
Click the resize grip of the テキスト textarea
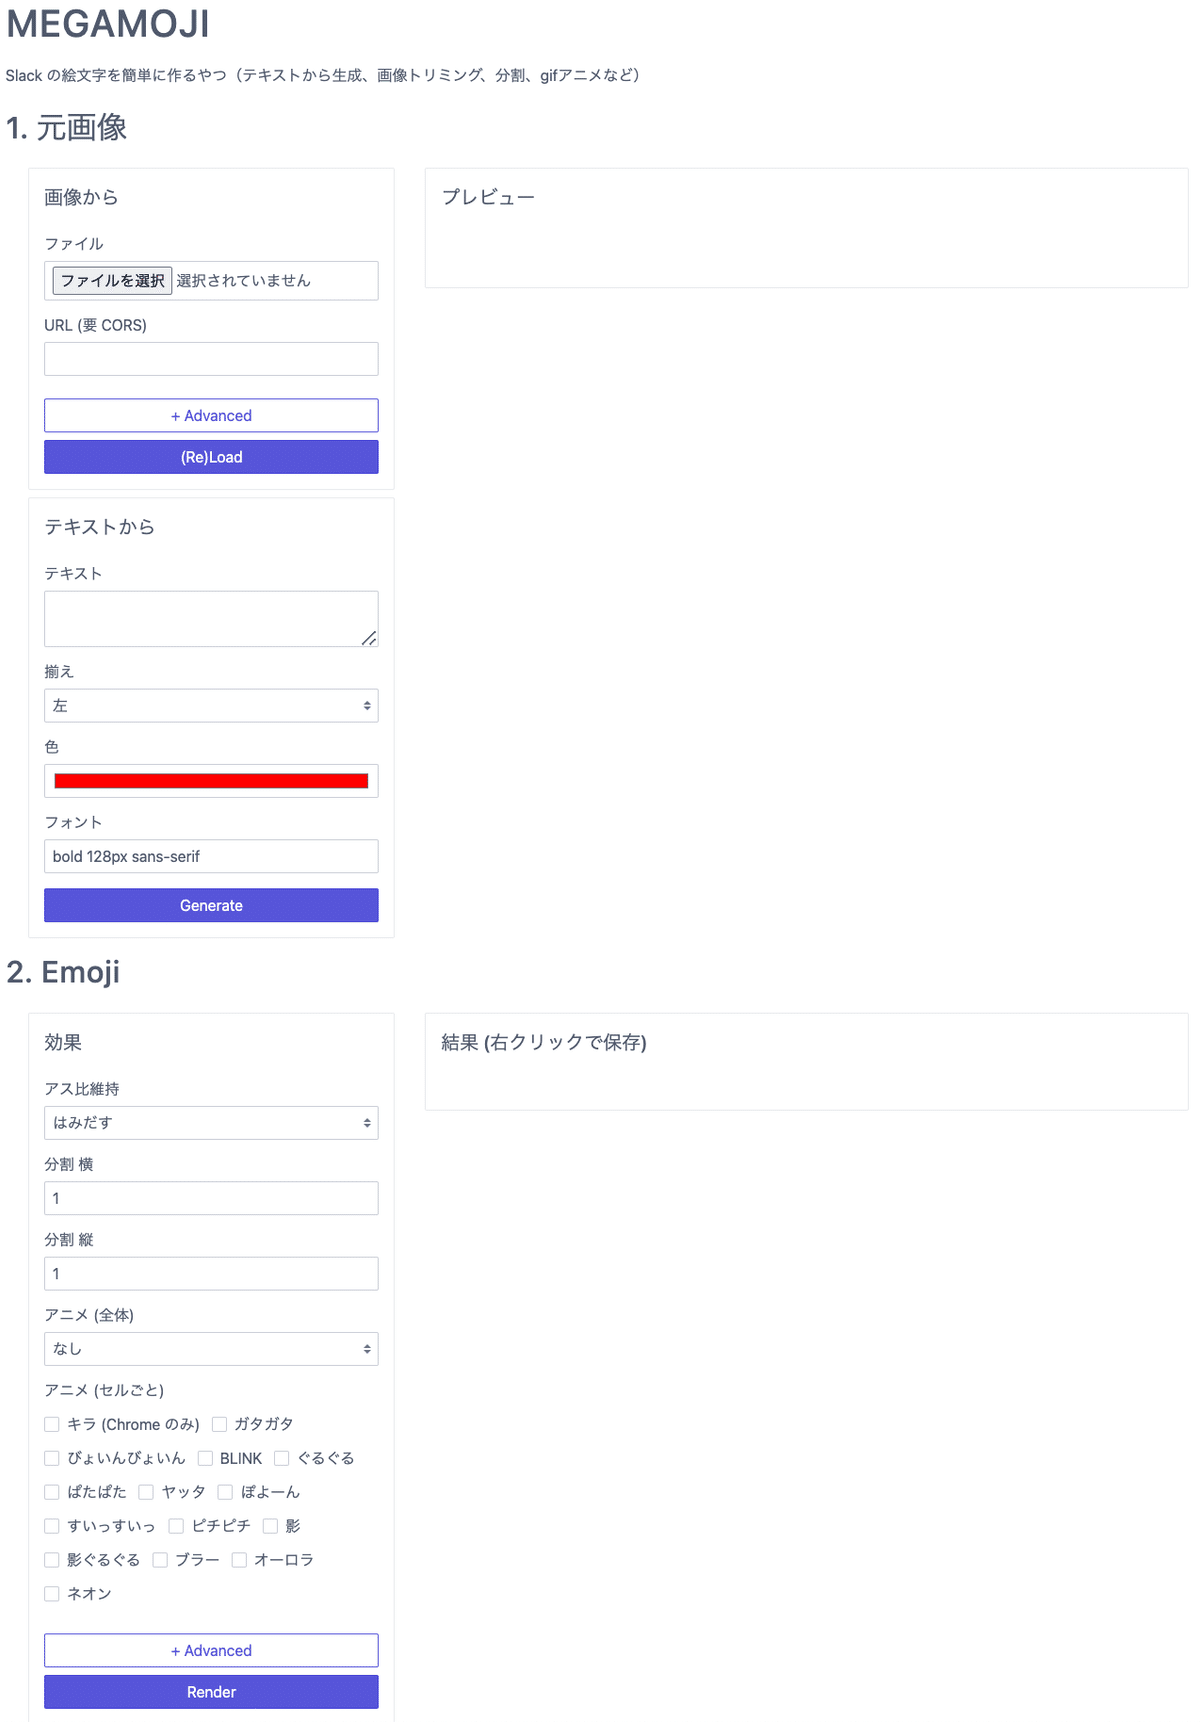coord(369,638)
